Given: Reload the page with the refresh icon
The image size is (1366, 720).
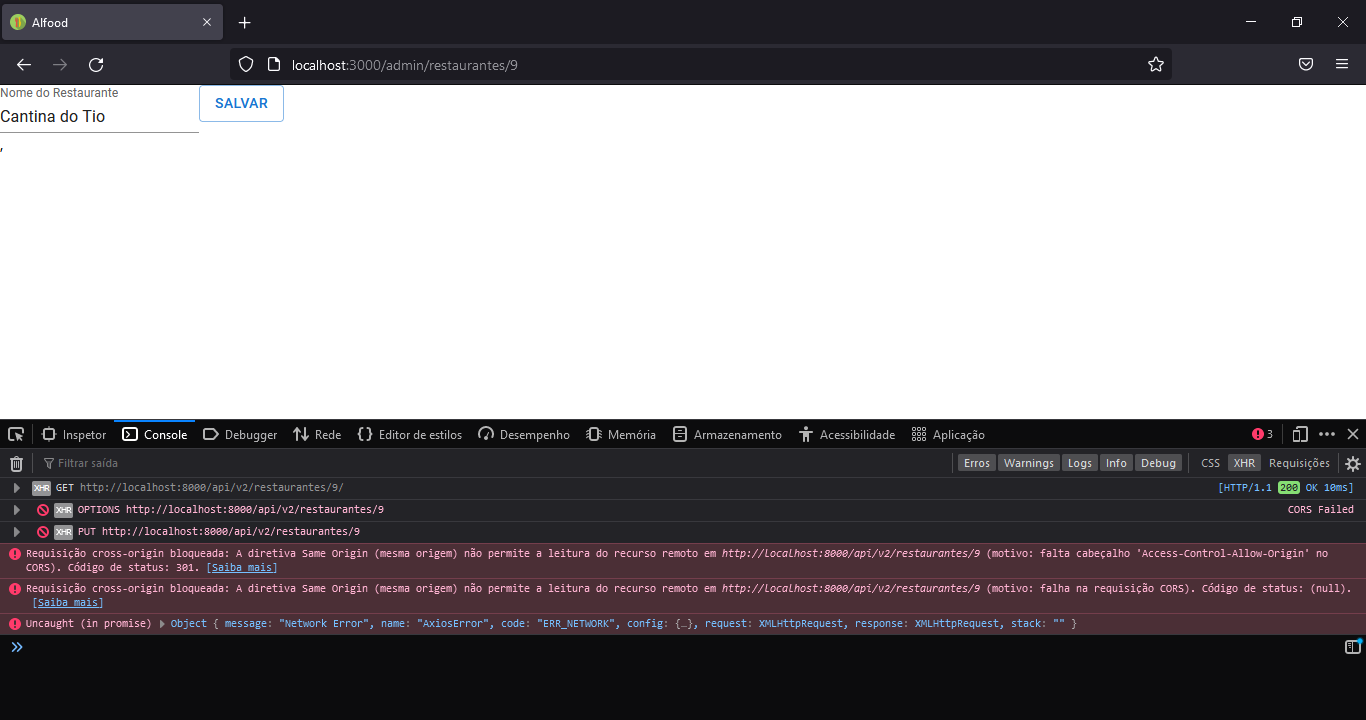Looking at the screenshot, I should pos(96,65).
